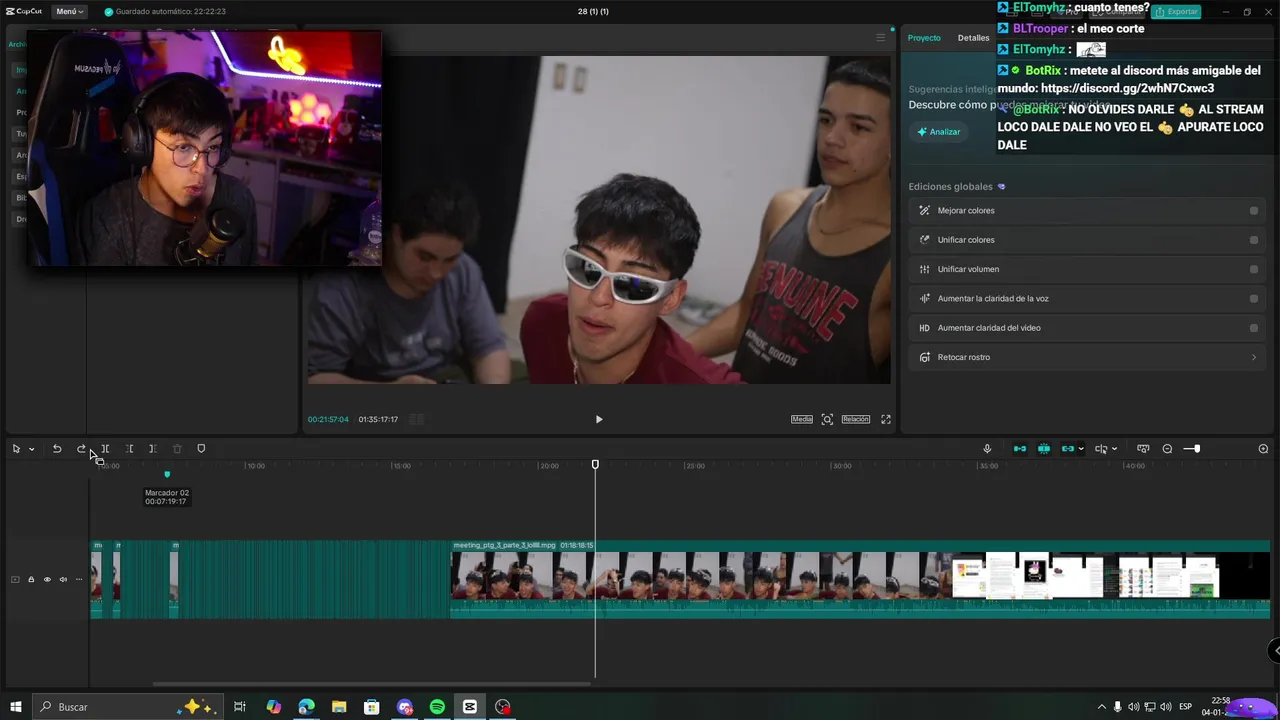Click total duration 01:35:17:17
The height and width of the screenshot is (720, 1280).
378,419
